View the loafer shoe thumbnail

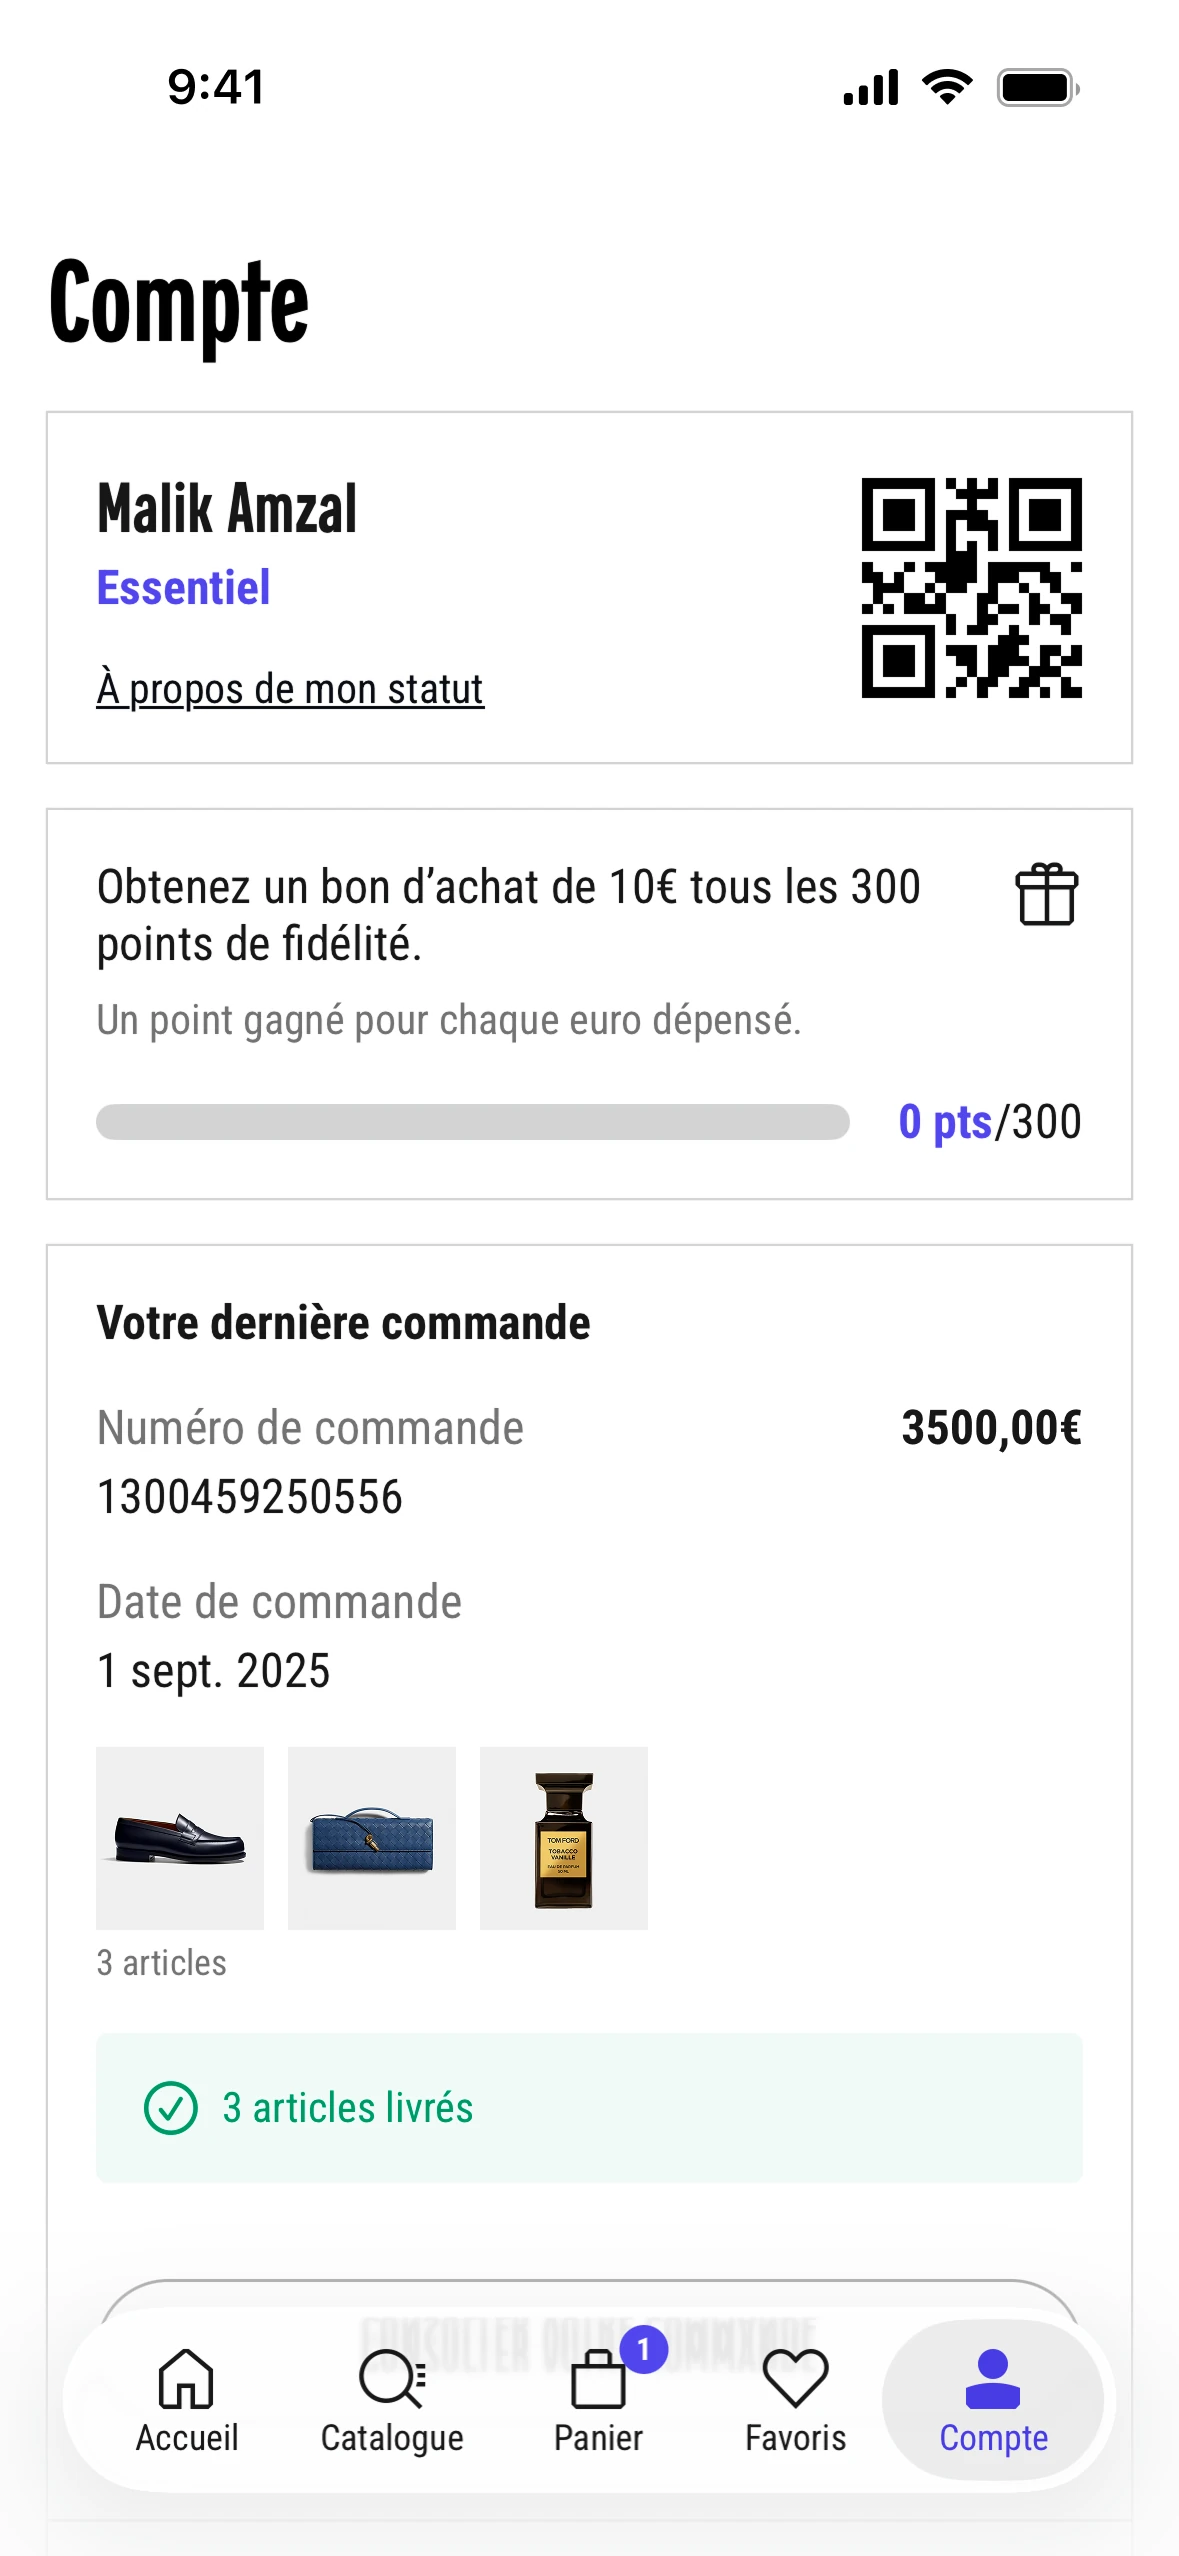[x=180, y=1838]
